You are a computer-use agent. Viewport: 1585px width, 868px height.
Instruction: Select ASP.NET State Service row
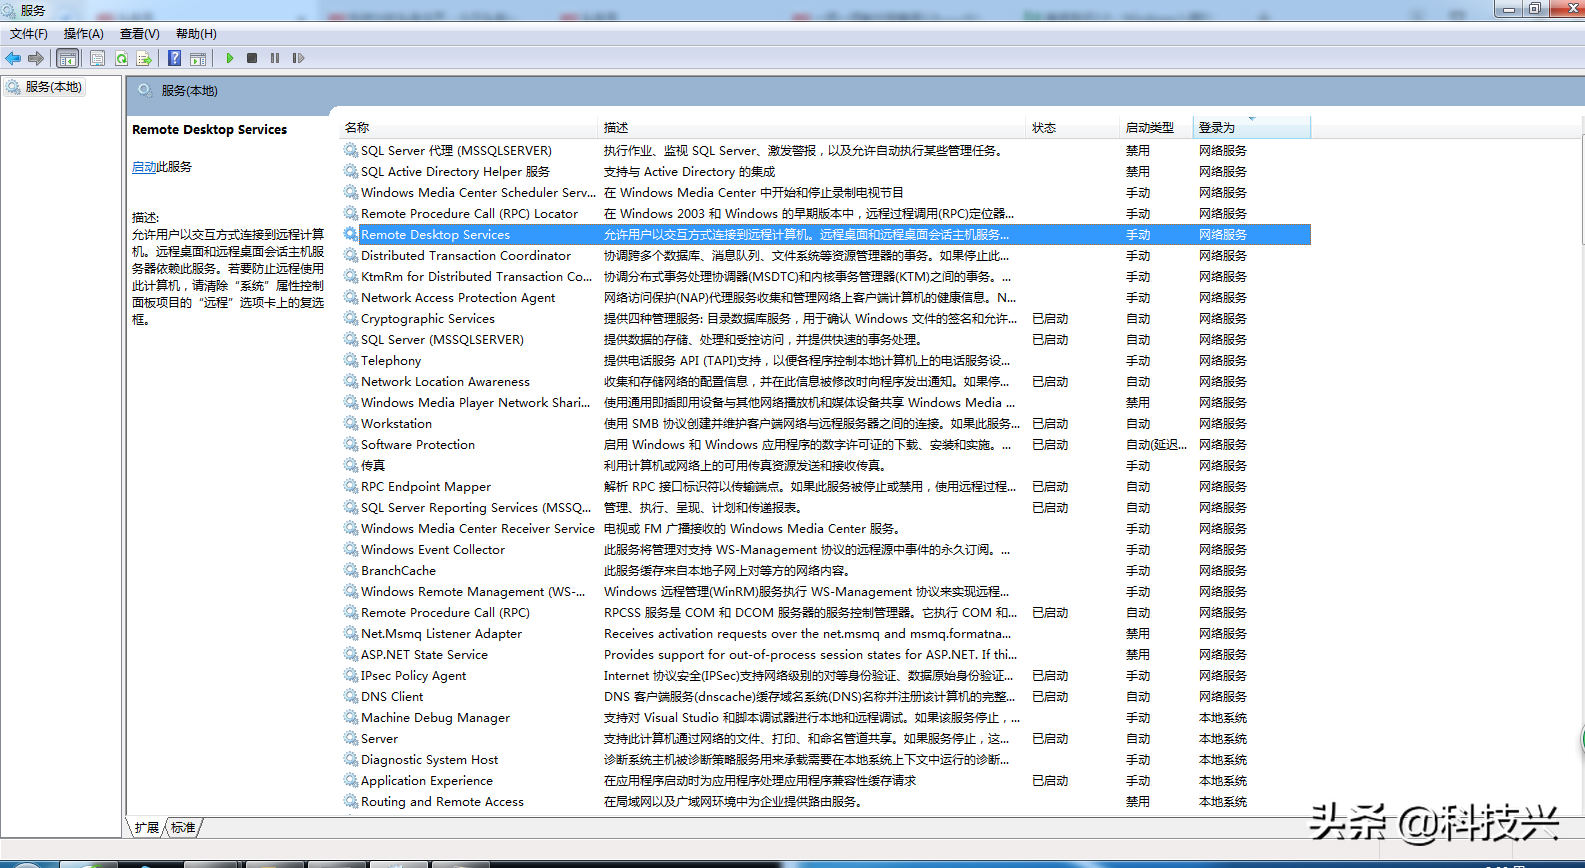click(x=826, y=654)
